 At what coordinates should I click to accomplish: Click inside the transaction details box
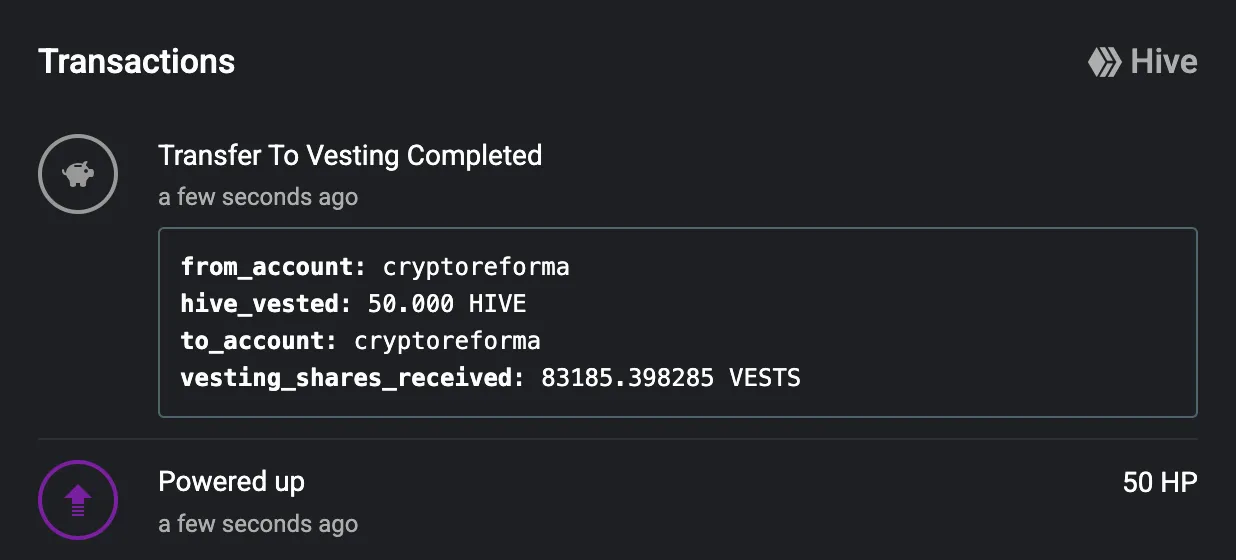click(x=678, y=322)
